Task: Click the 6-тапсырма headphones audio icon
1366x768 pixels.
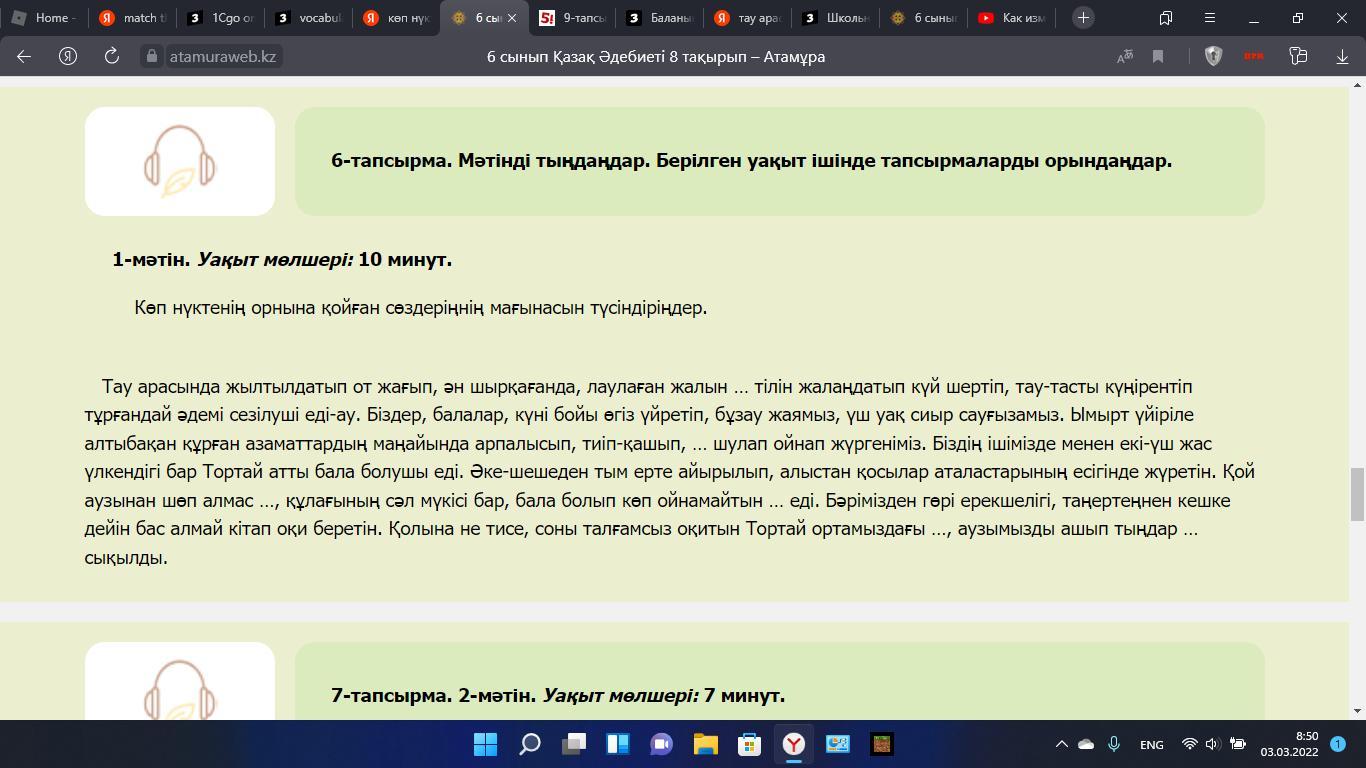Action: pyautogui.click(x=180, y=161)
